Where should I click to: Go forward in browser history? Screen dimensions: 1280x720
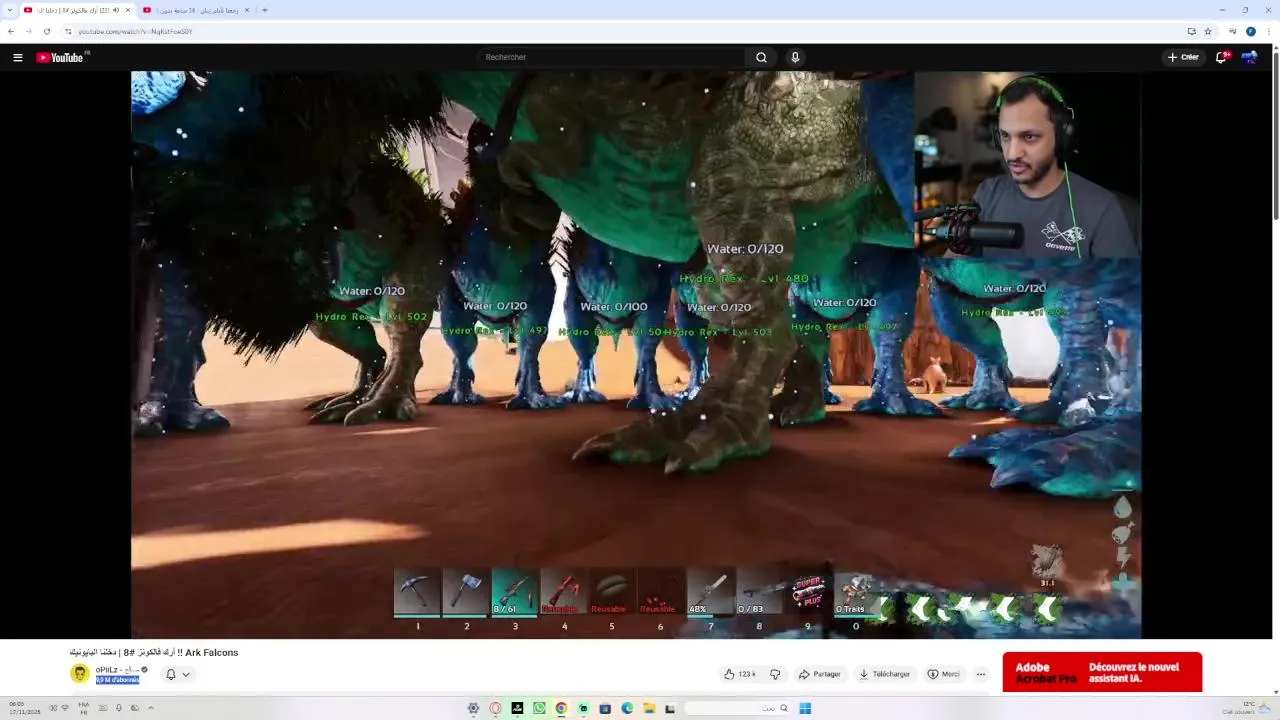(x=28, y=31)
